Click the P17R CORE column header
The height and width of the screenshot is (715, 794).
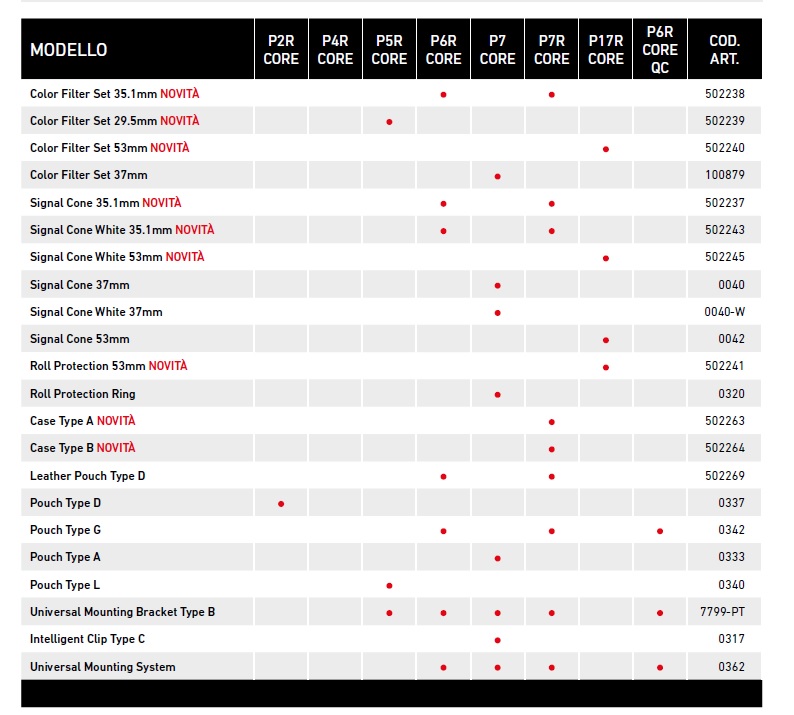(x=605, y=50)
